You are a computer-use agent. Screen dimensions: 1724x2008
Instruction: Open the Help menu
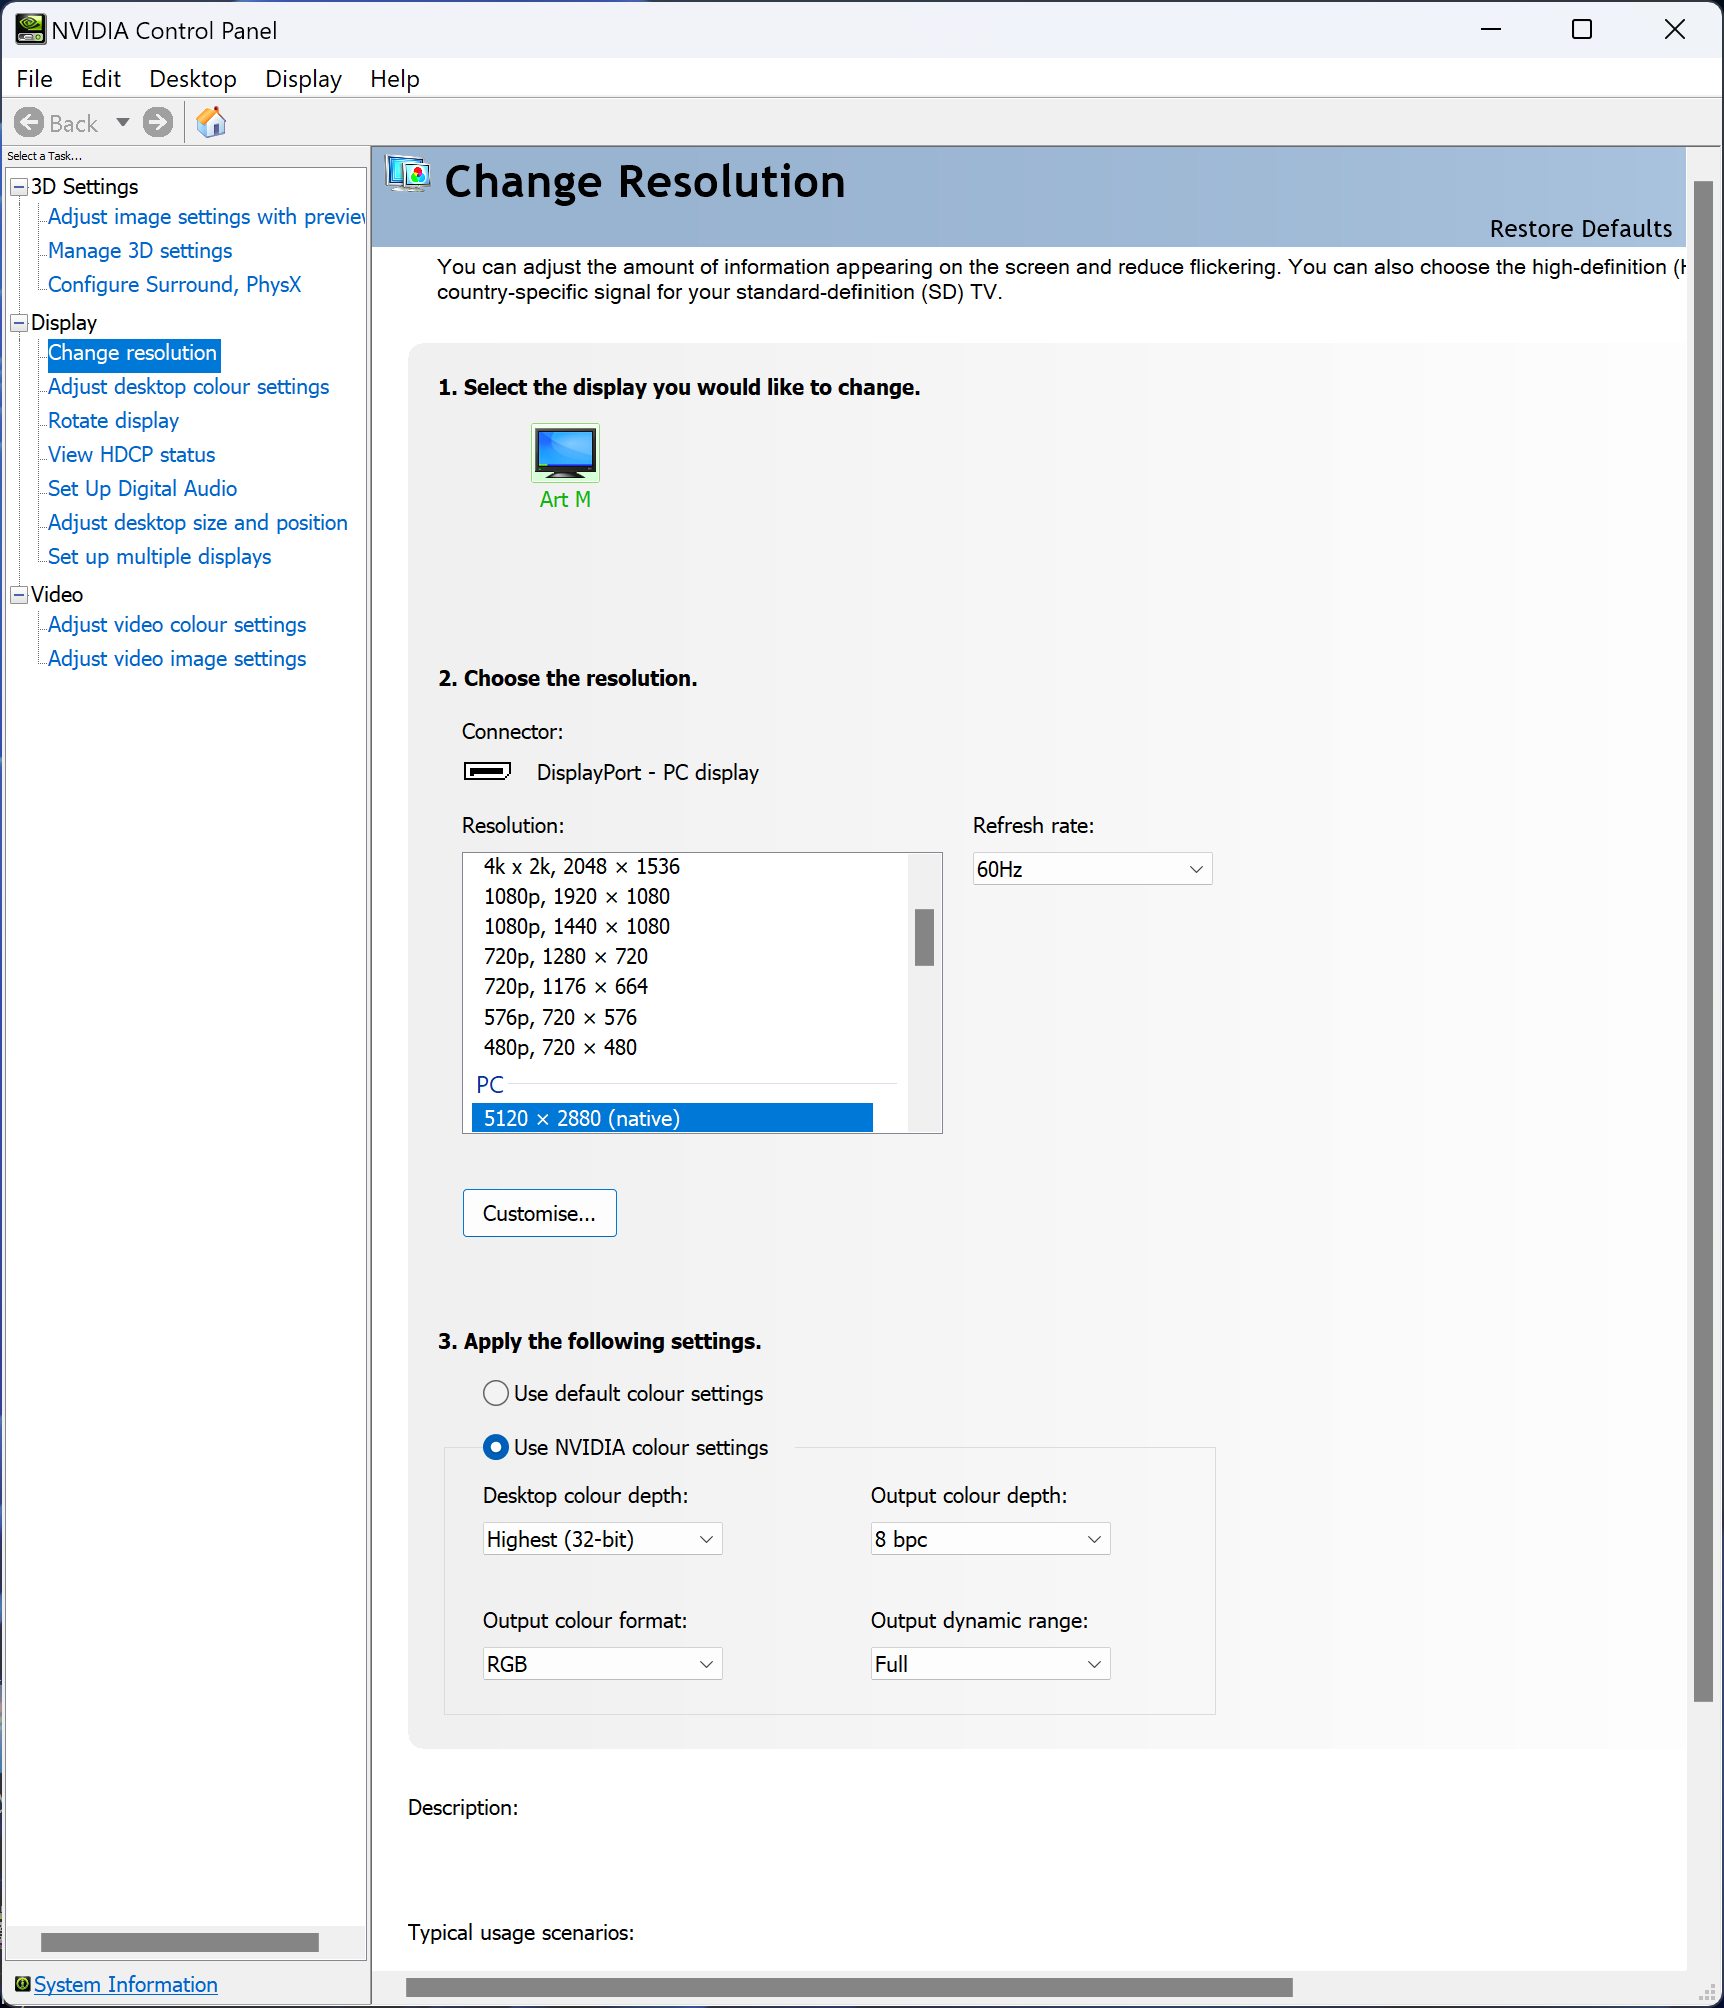pyautogui.click(x=395, y=79)
